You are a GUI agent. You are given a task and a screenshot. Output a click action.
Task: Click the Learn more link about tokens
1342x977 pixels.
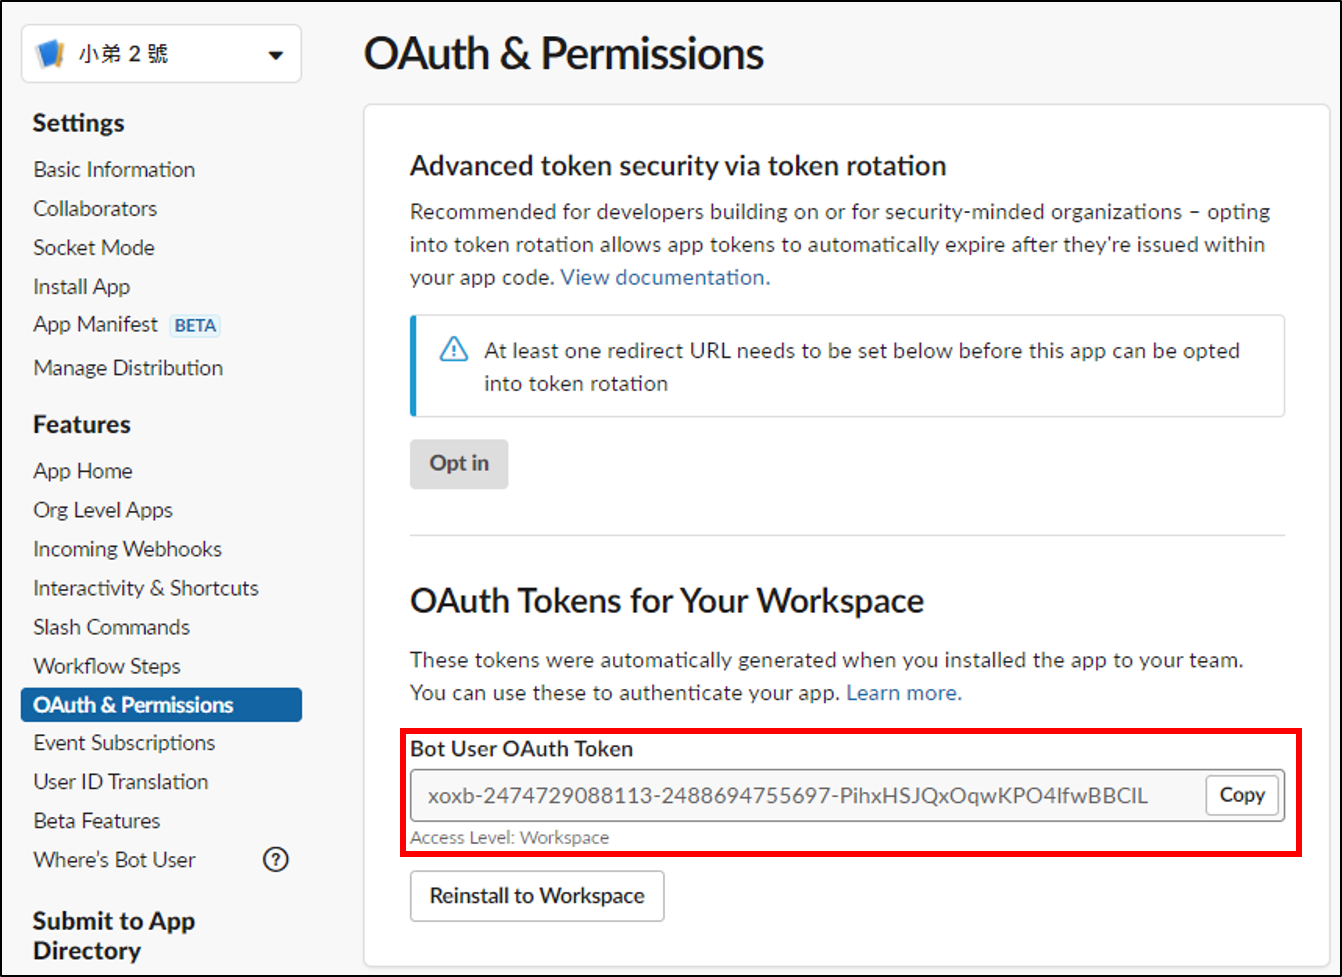(x=903, y=692)
